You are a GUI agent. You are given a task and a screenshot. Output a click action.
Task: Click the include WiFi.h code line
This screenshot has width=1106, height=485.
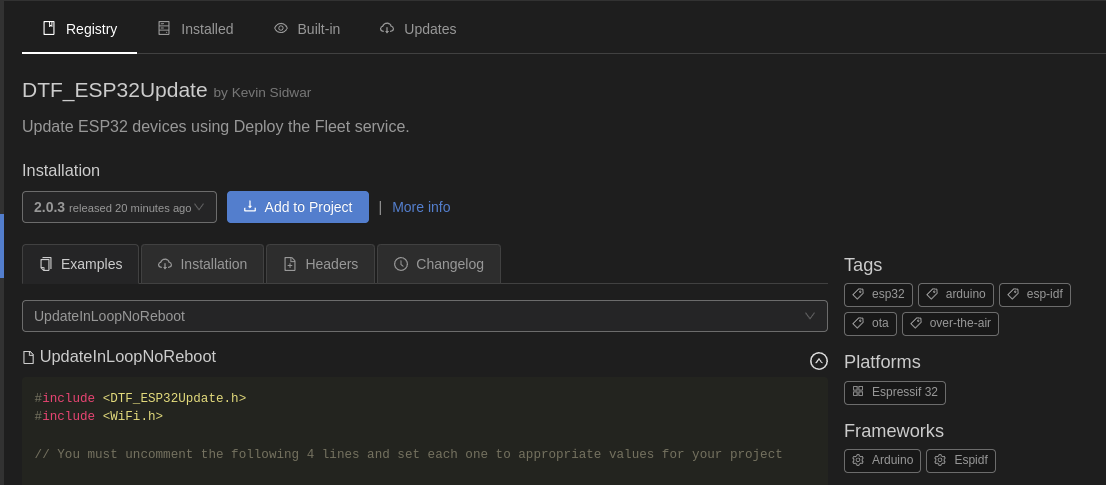(99, 417)
